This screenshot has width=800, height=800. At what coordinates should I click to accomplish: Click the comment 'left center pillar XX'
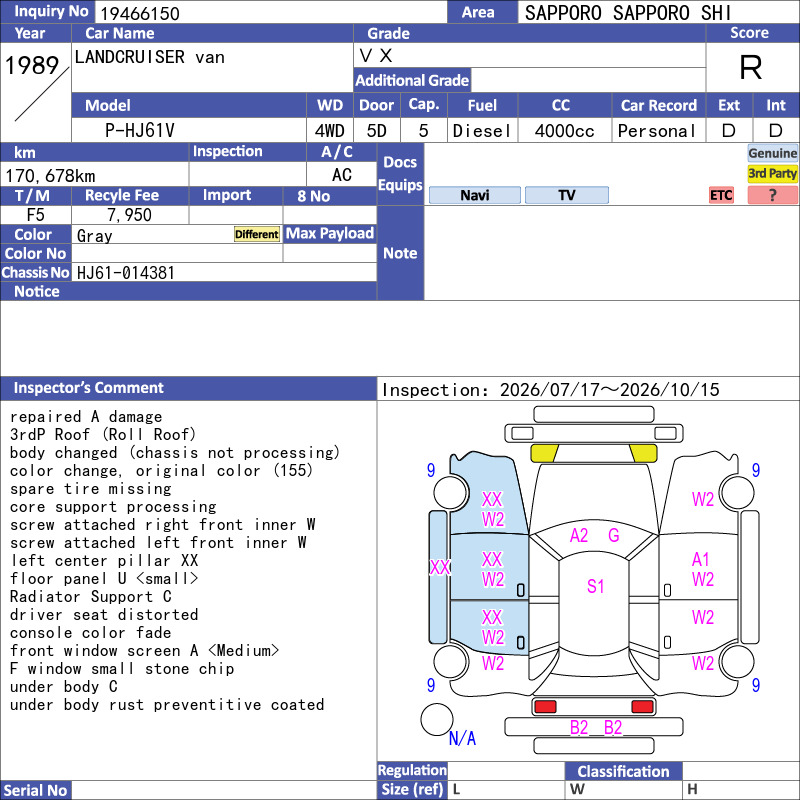[104, 561]
